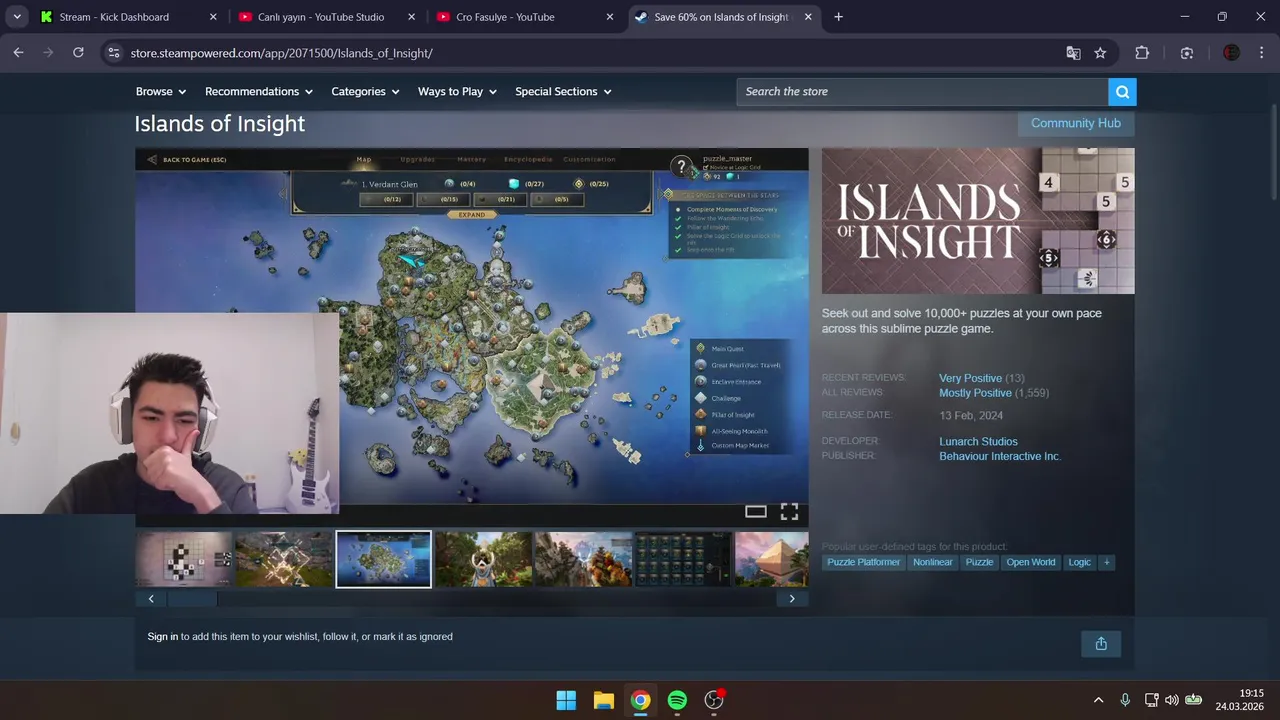The width and height of the screenshot is (1280, 720).
Task: Expand the Special Sections menu
Action: point(563,92)
